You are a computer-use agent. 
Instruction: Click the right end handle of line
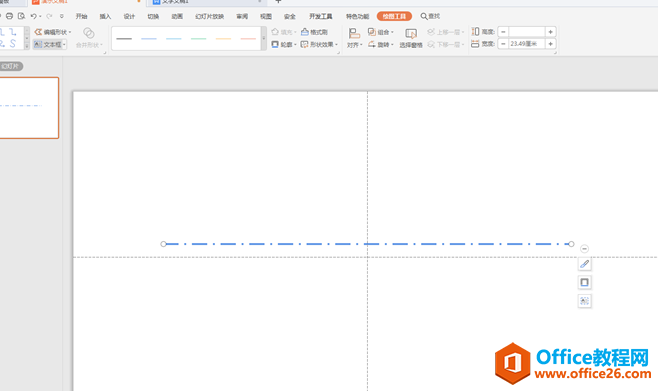(571, 244)
